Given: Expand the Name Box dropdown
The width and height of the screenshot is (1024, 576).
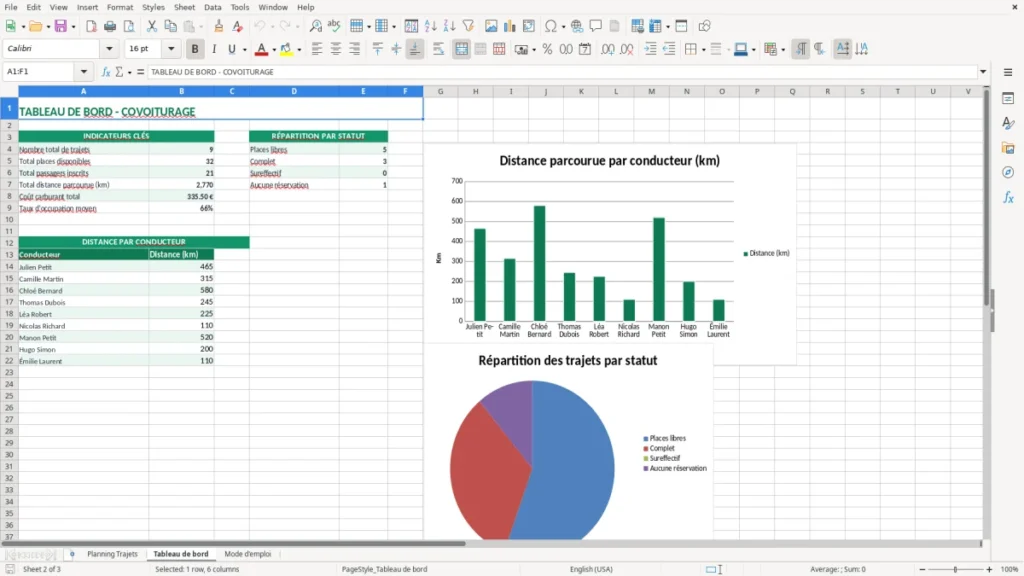Looking at the screenshot, I should click(x=84, y=72).
